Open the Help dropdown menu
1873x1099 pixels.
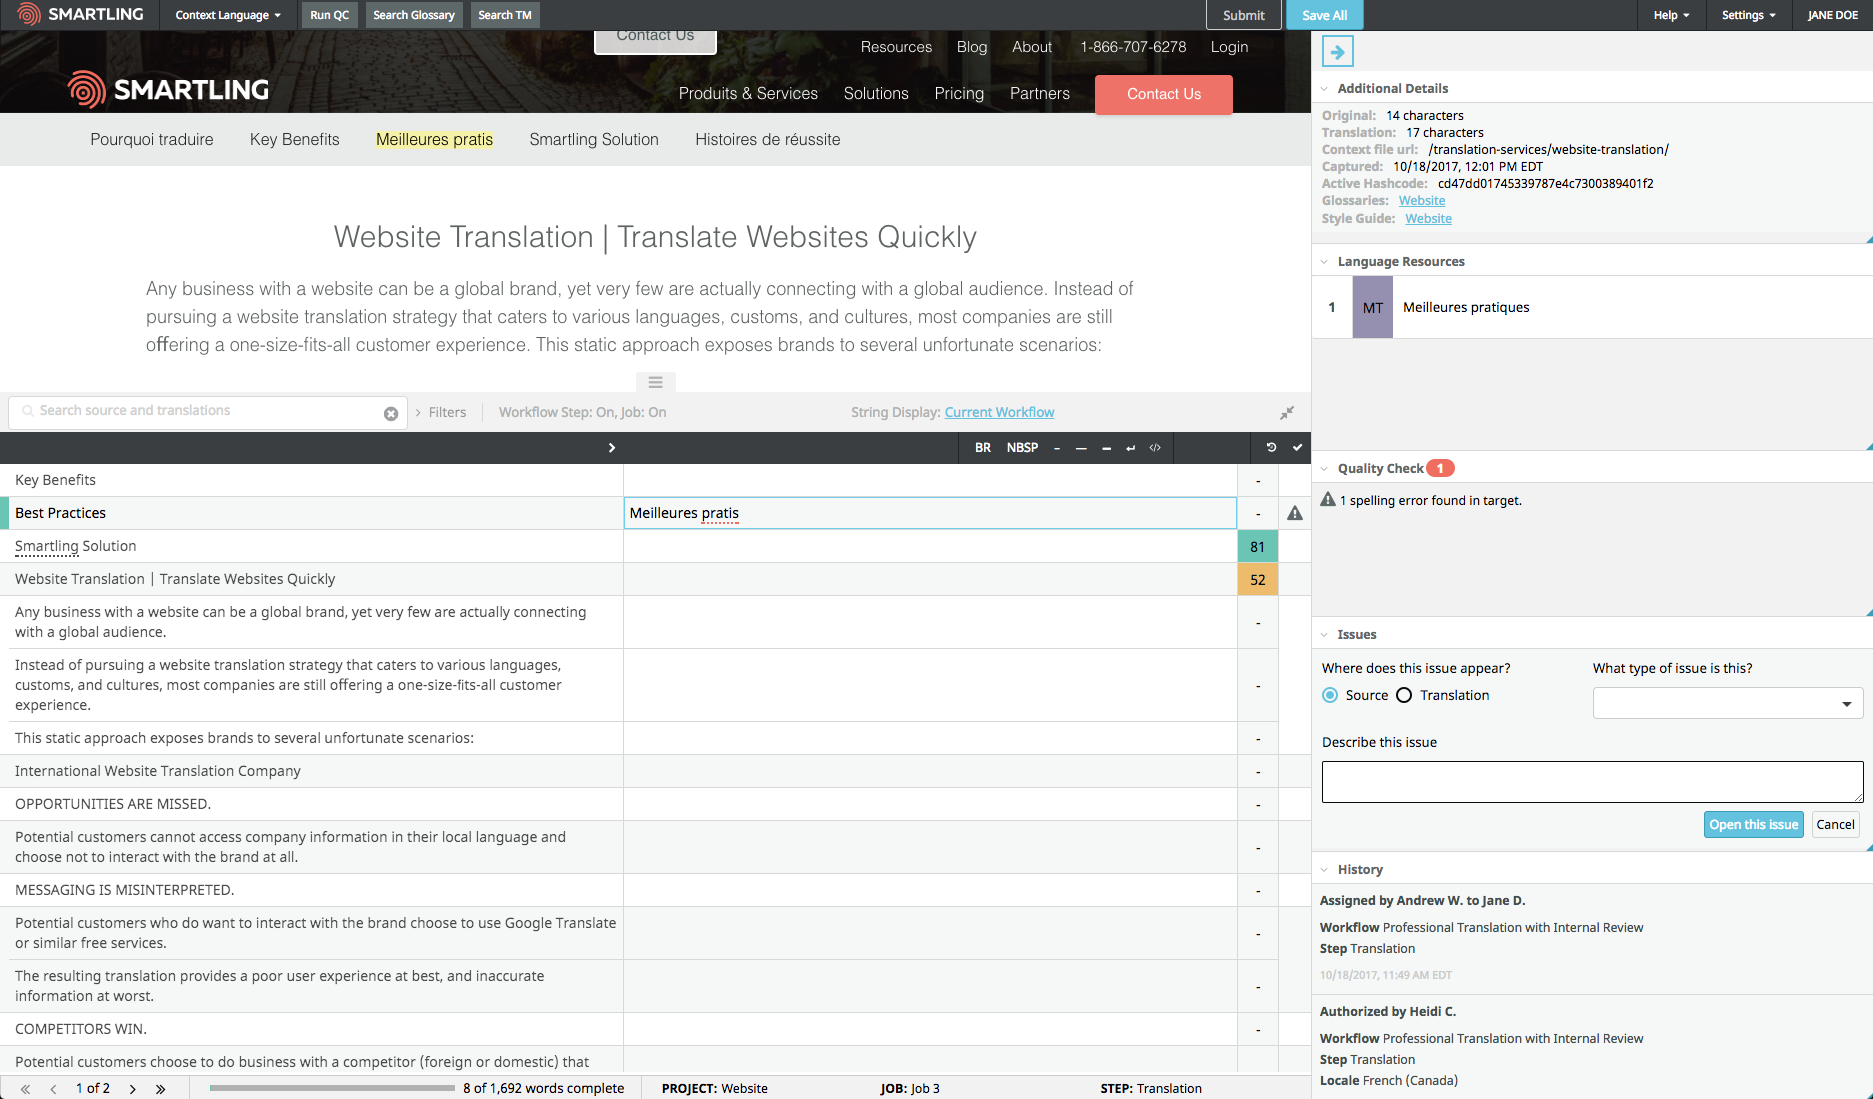(1671, 15)
